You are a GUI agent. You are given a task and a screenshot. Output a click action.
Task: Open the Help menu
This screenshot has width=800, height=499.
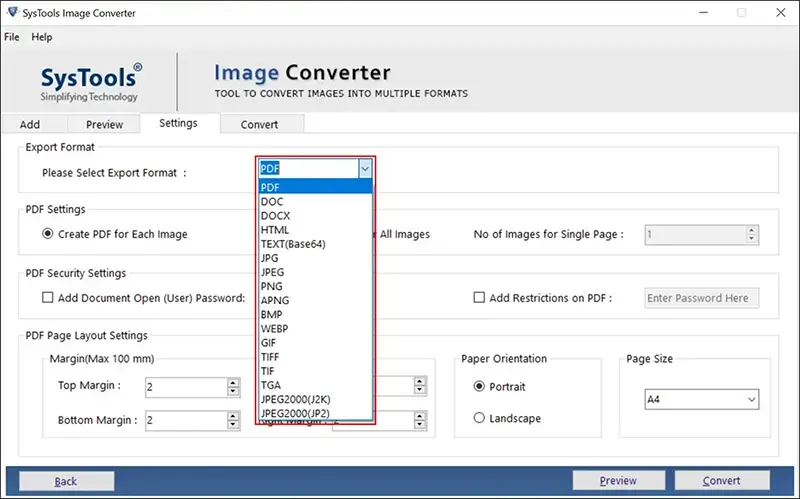pyautogui.click(x=42, y=37)
